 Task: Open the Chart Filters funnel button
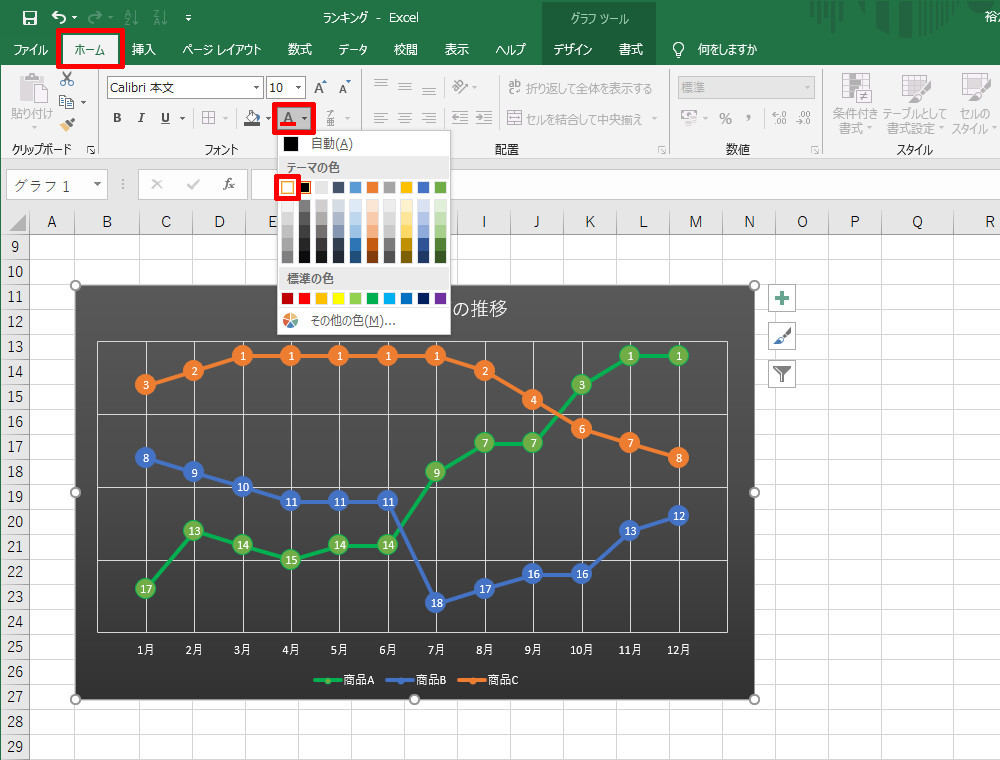(782, 374)
